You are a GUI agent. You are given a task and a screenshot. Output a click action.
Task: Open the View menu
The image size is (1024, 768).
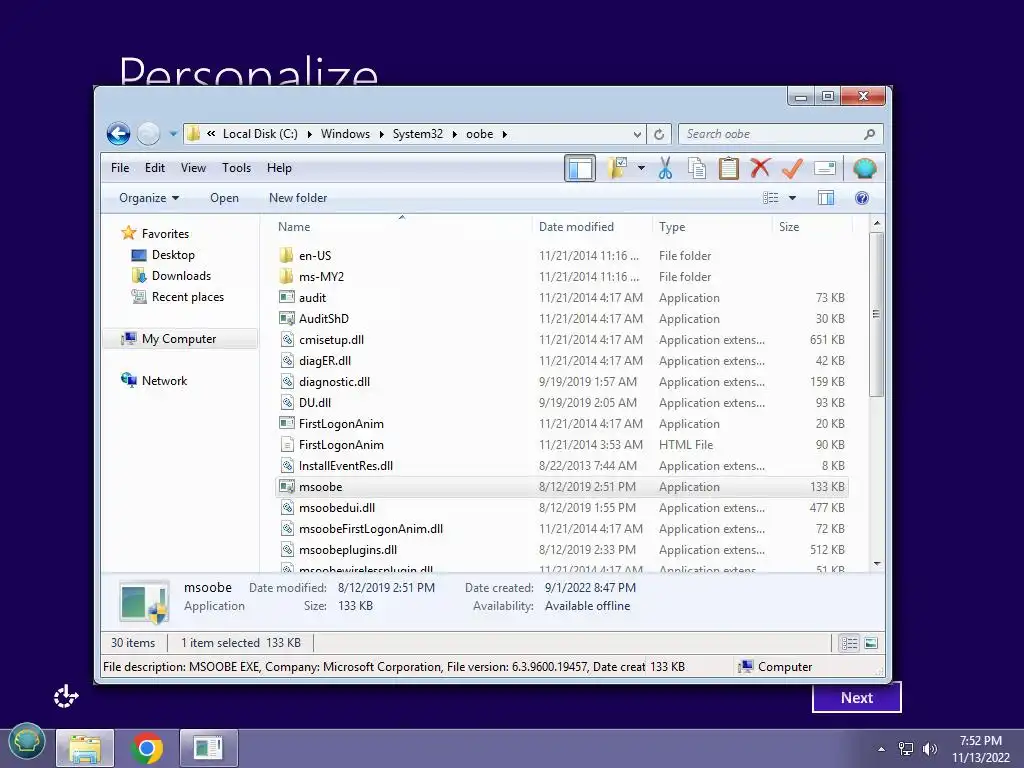[x=193, y=168]
